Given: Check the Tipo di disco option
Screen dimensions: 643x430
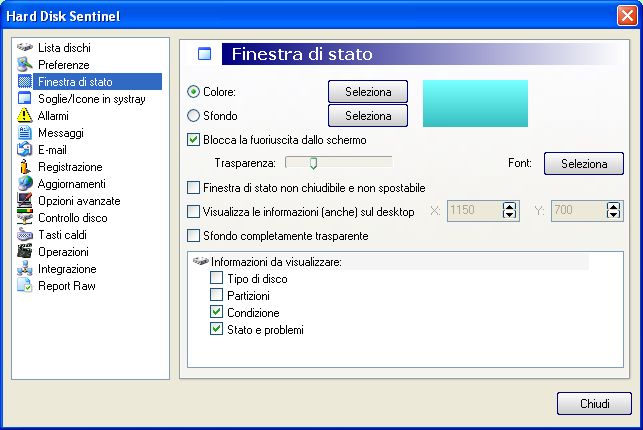Looking at the screenshot, I should 216,278.
